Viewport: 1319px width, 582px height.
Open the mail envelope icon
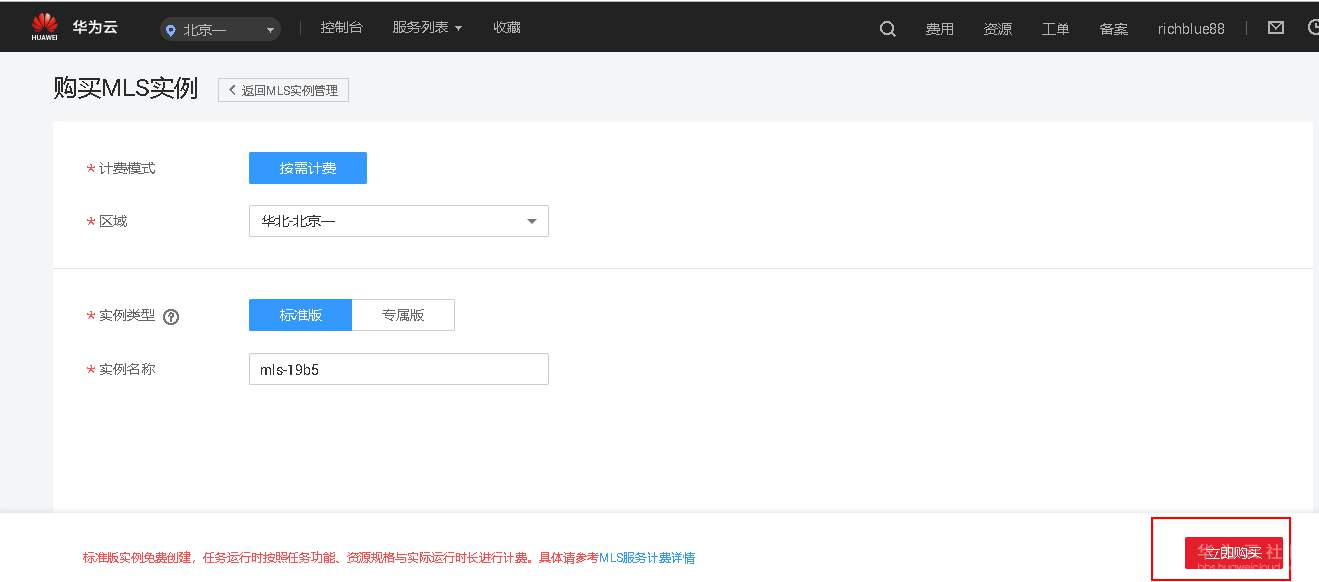pyautogui.click(x=1276, y=28)
